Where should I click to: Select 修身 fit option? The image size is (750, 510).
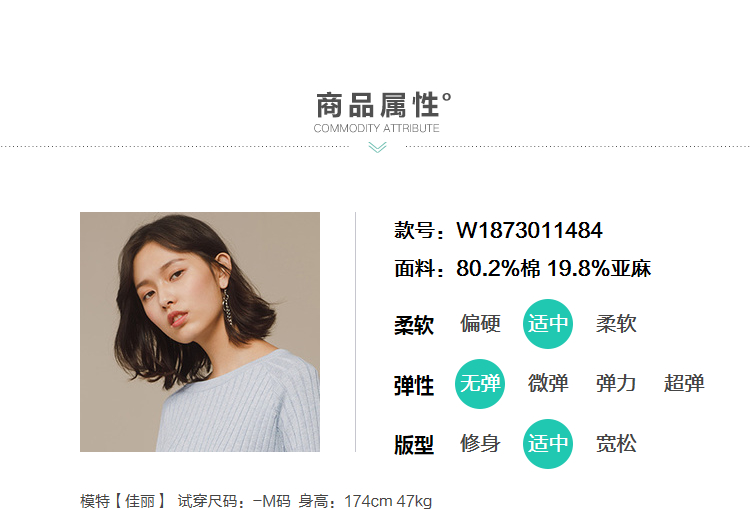coord(480,443)
